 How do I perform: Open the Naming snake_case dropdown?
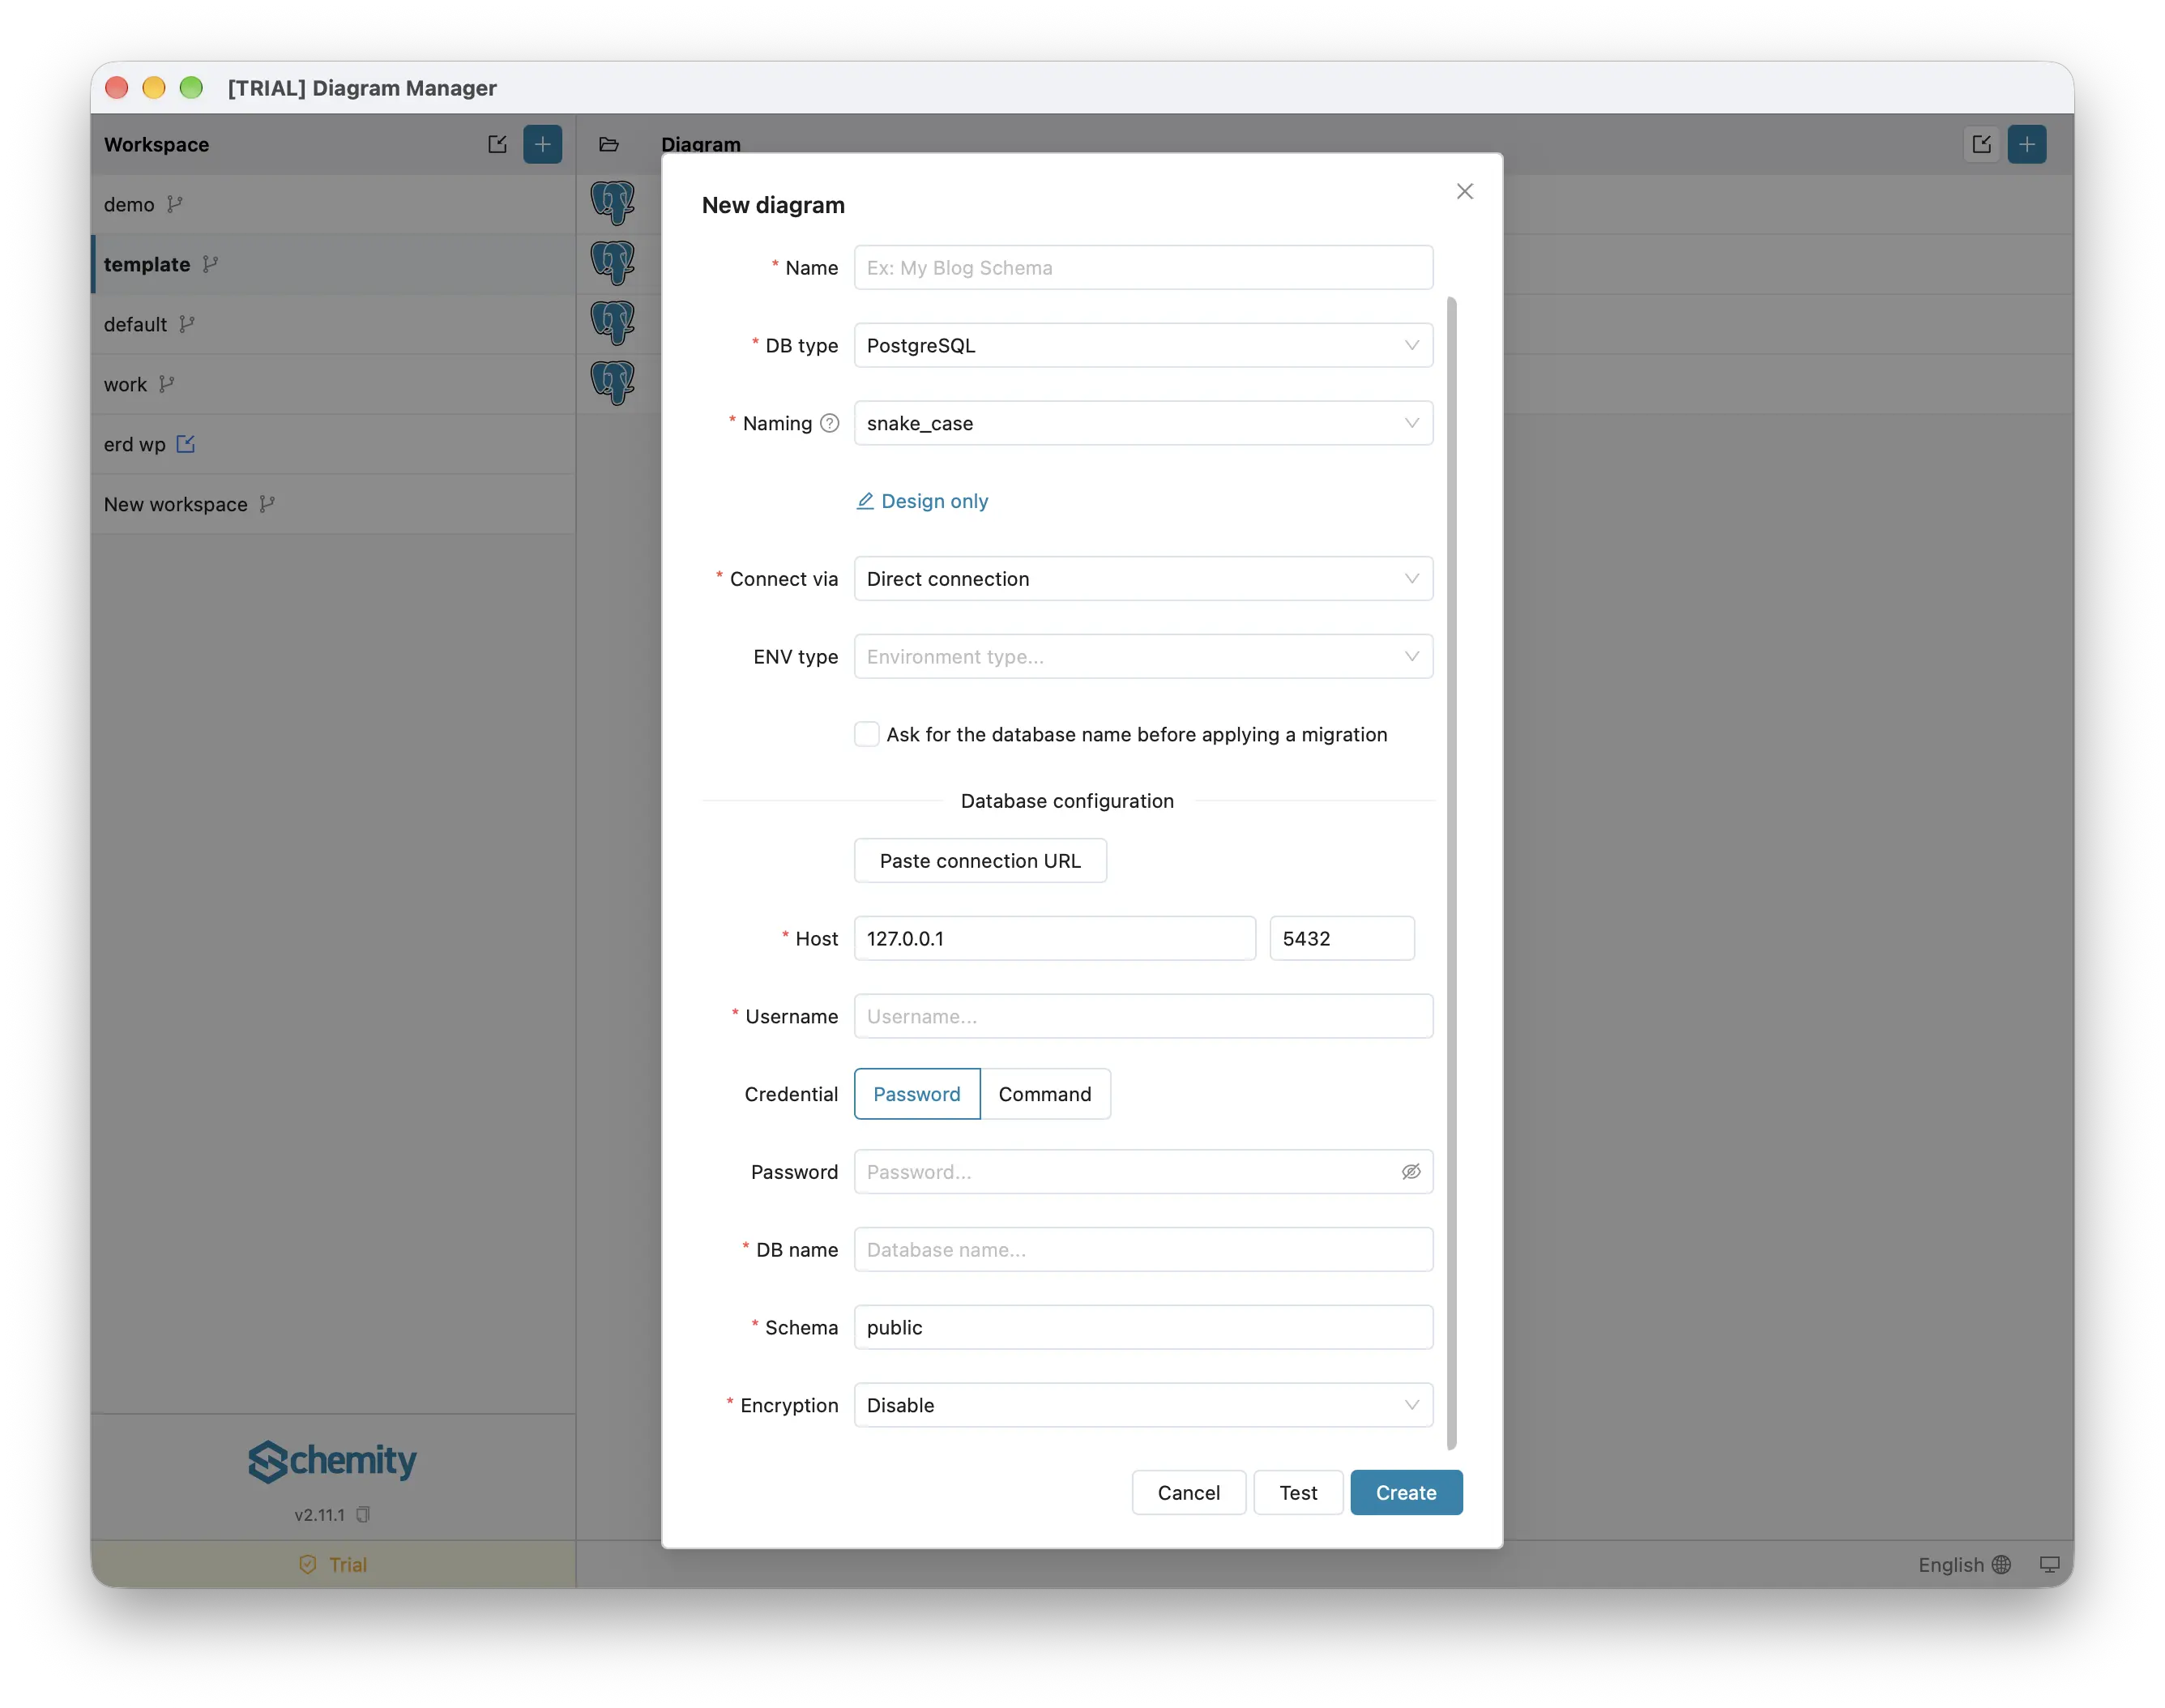(1143, 423)
